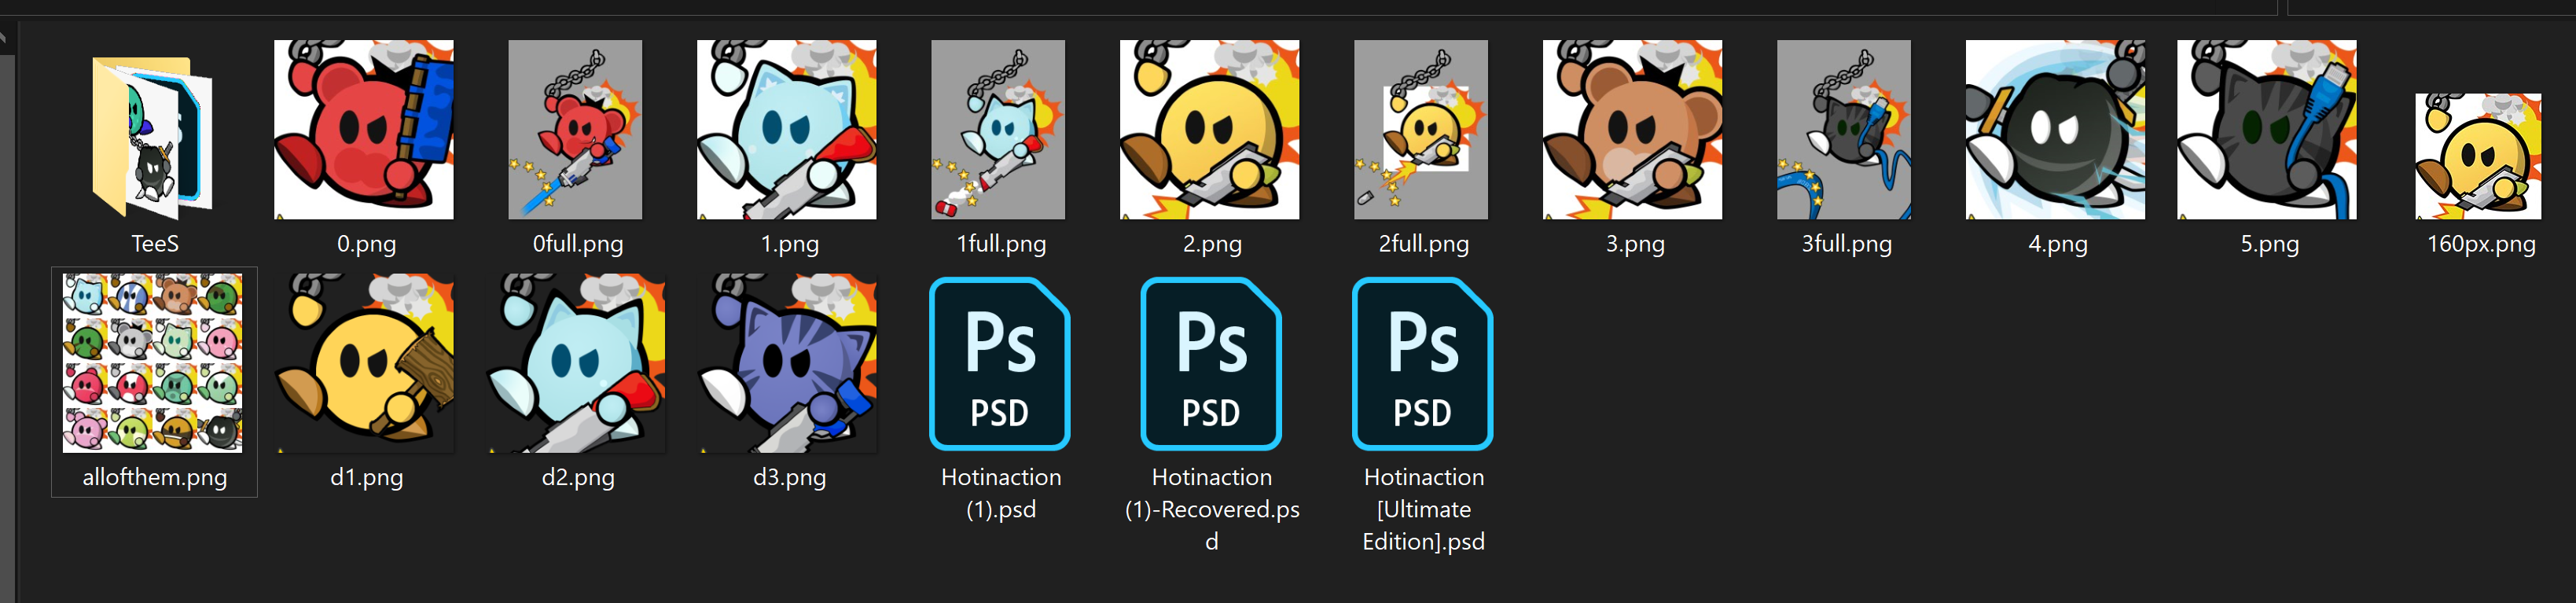
Task: Click the label 'Hotinaction (1)-Recovered.psd'
Action: [1212, 509]
